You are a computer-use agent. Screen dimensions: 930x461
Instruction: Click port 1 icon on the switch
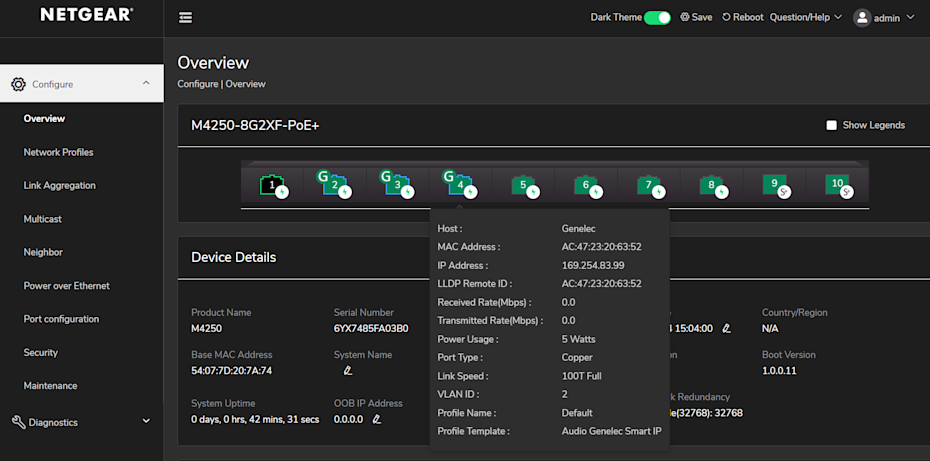272,185
